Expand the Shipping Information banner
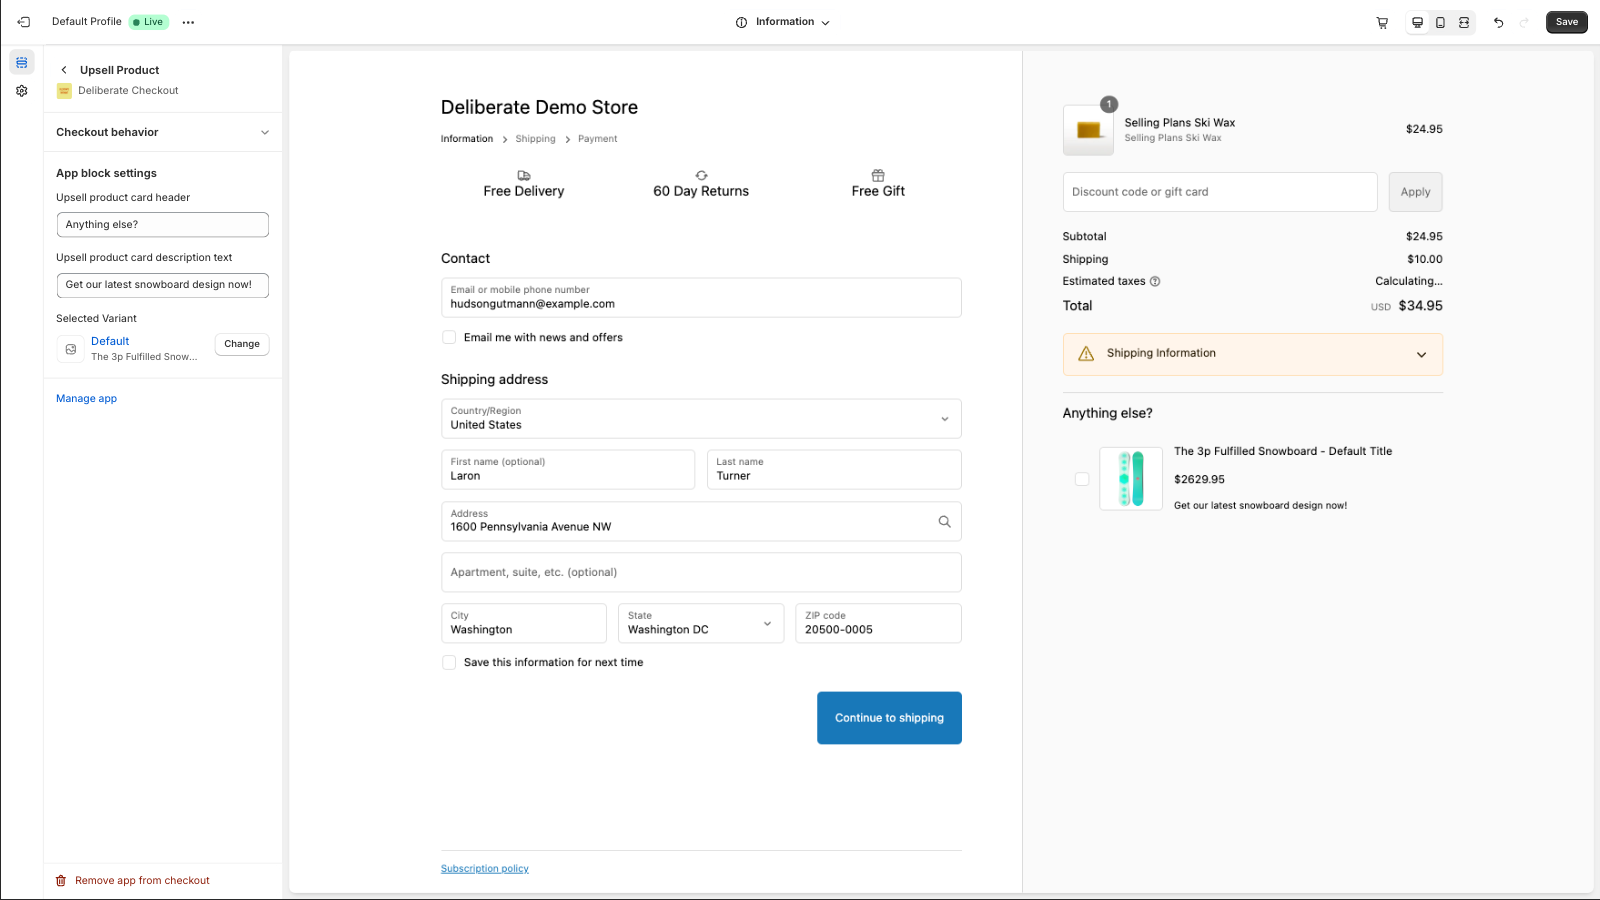The image size is (1600, 900). [x=1253, y=354]
